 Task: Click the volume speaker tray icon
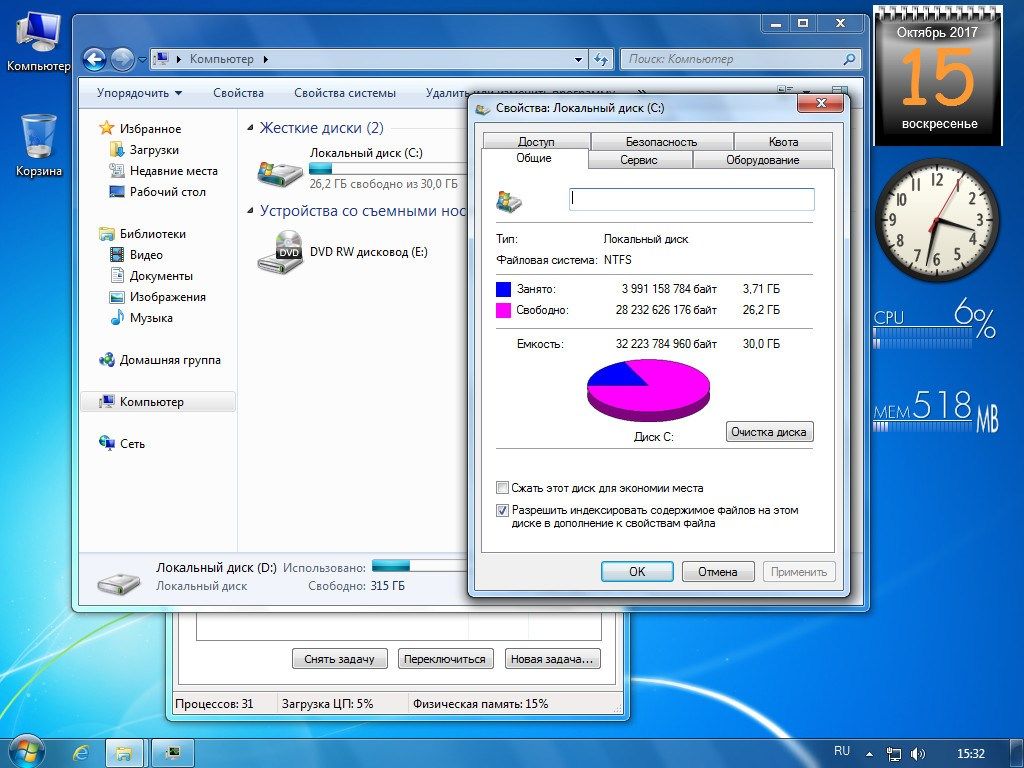918,754
